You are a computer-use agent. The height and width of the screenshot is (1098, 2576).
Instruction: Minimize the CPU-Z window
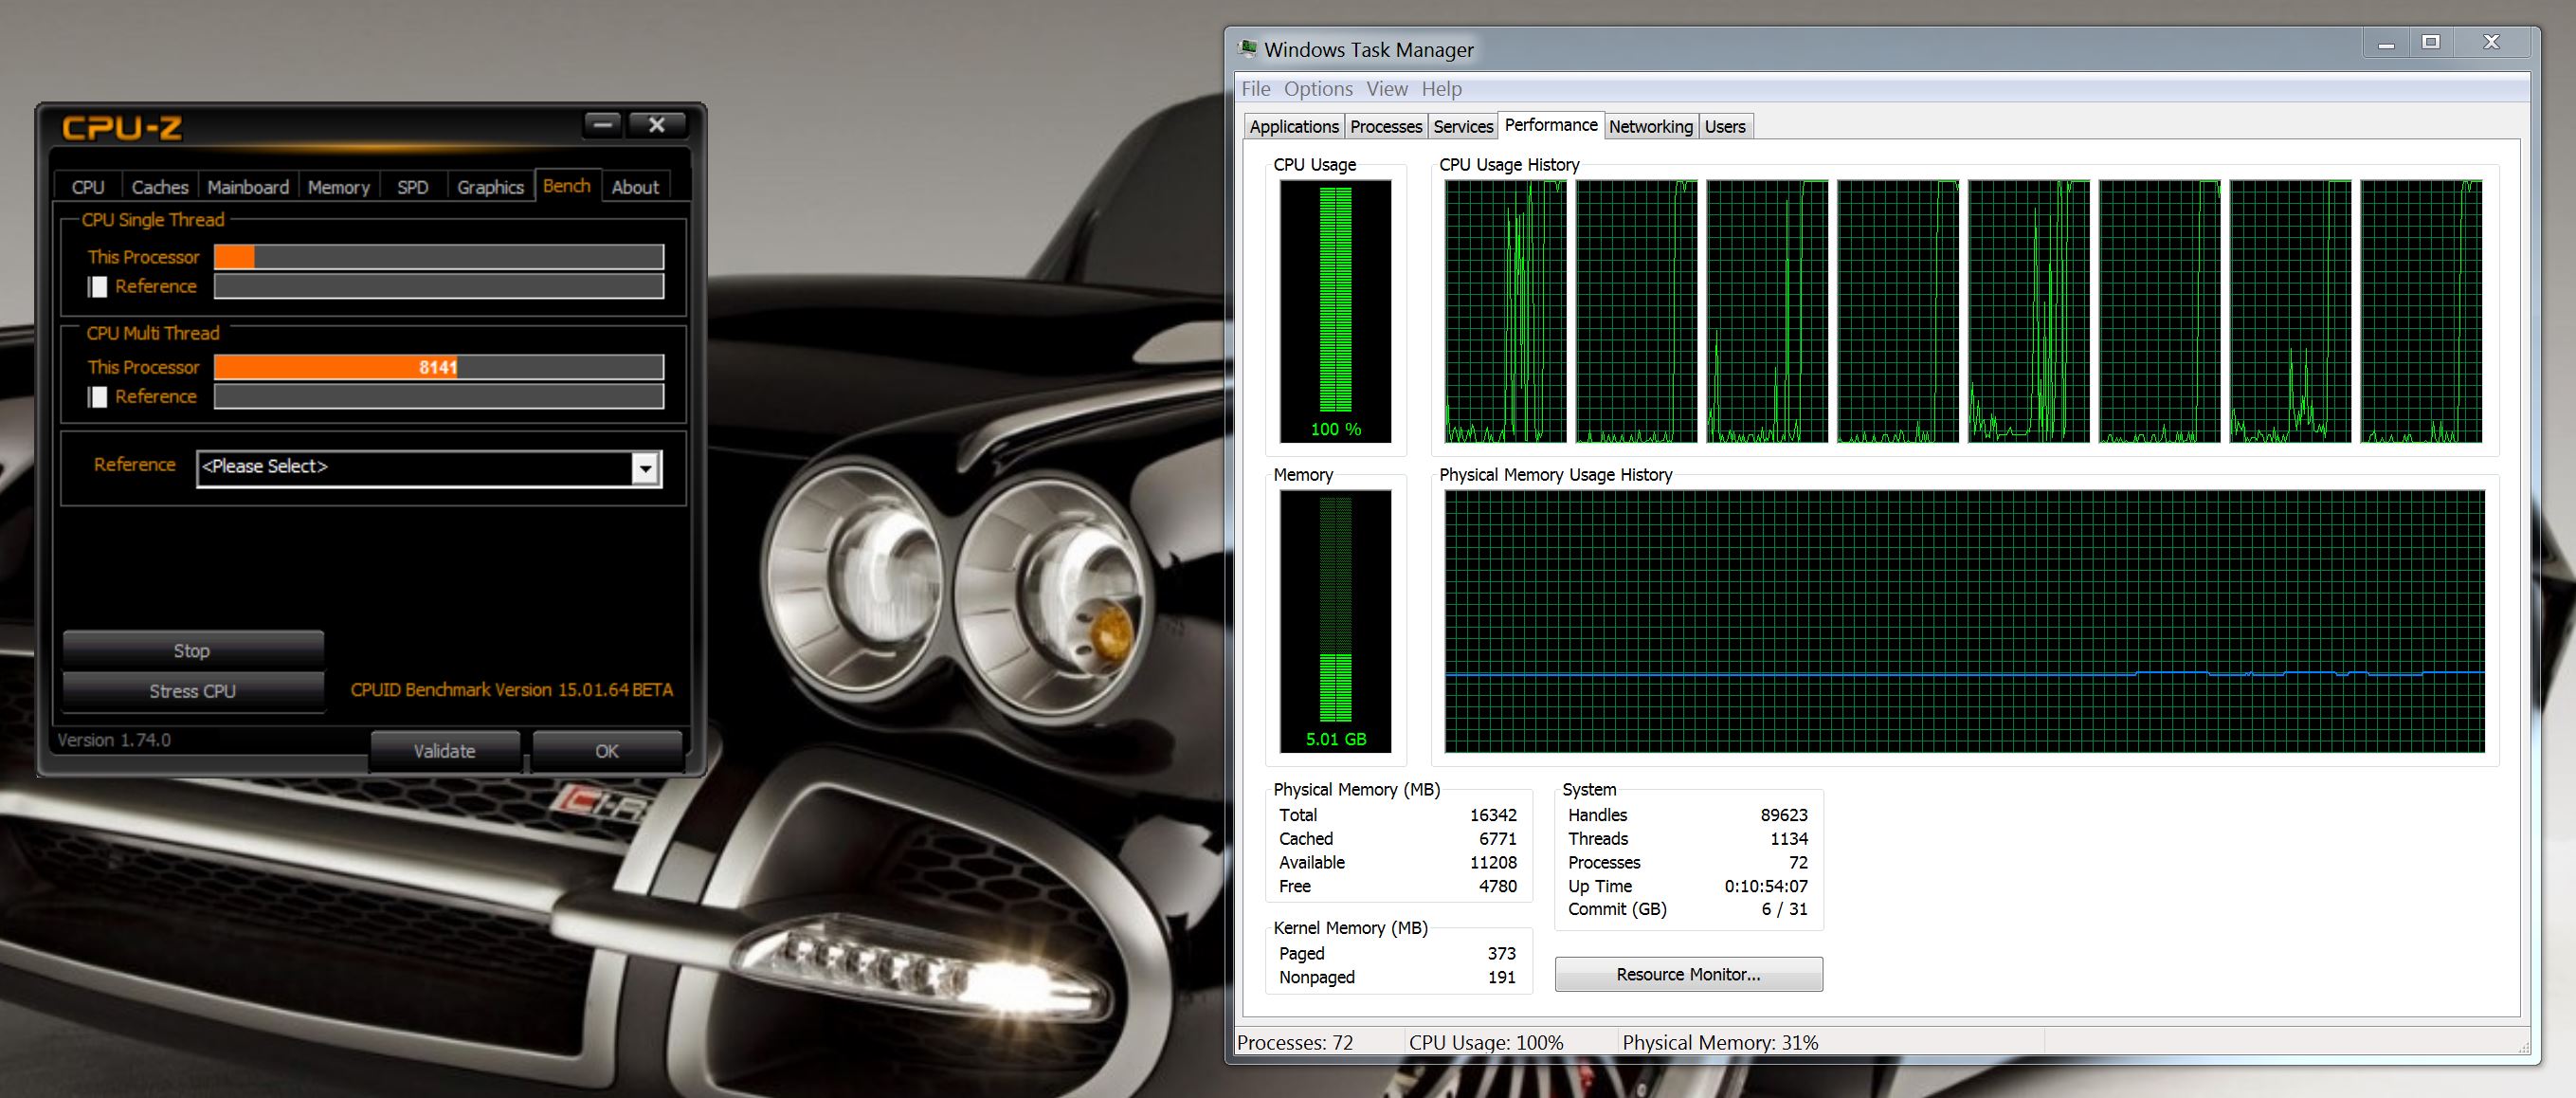[602, 125]
